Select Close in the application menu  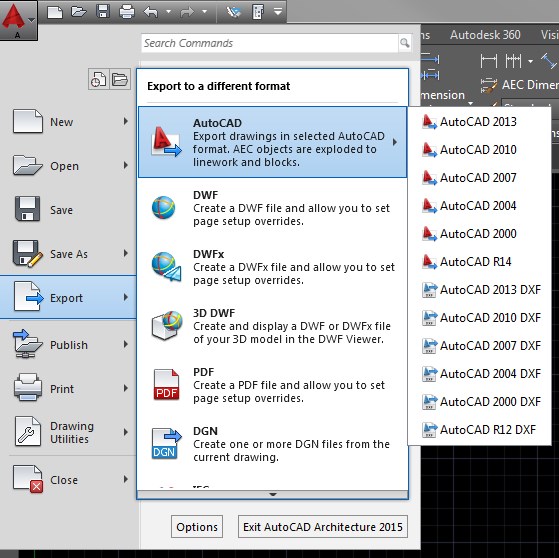pos(68,480)
